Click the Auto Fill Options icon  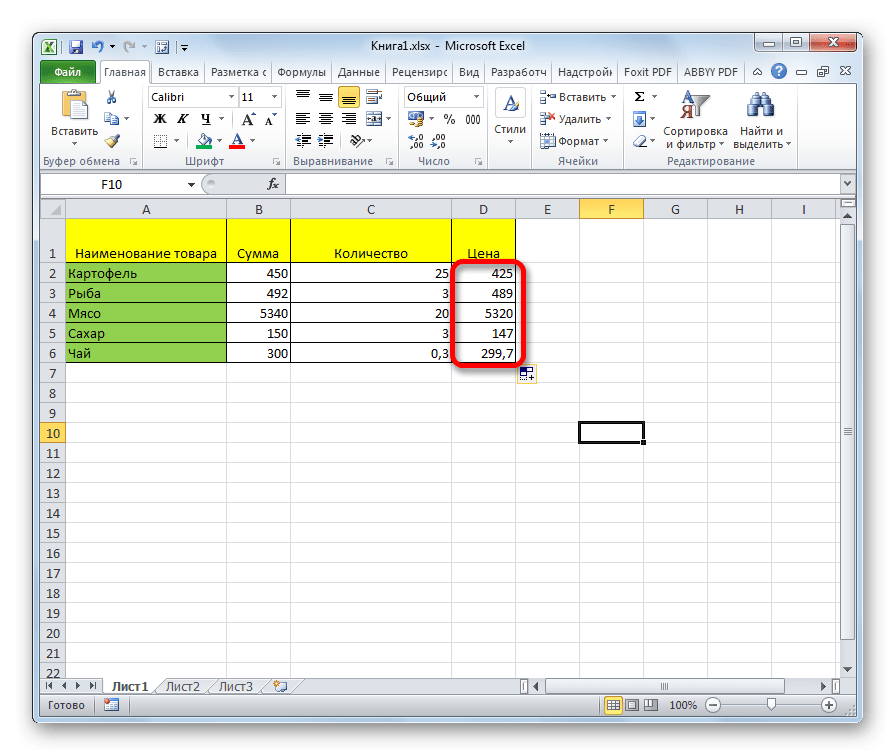point(527,374)
